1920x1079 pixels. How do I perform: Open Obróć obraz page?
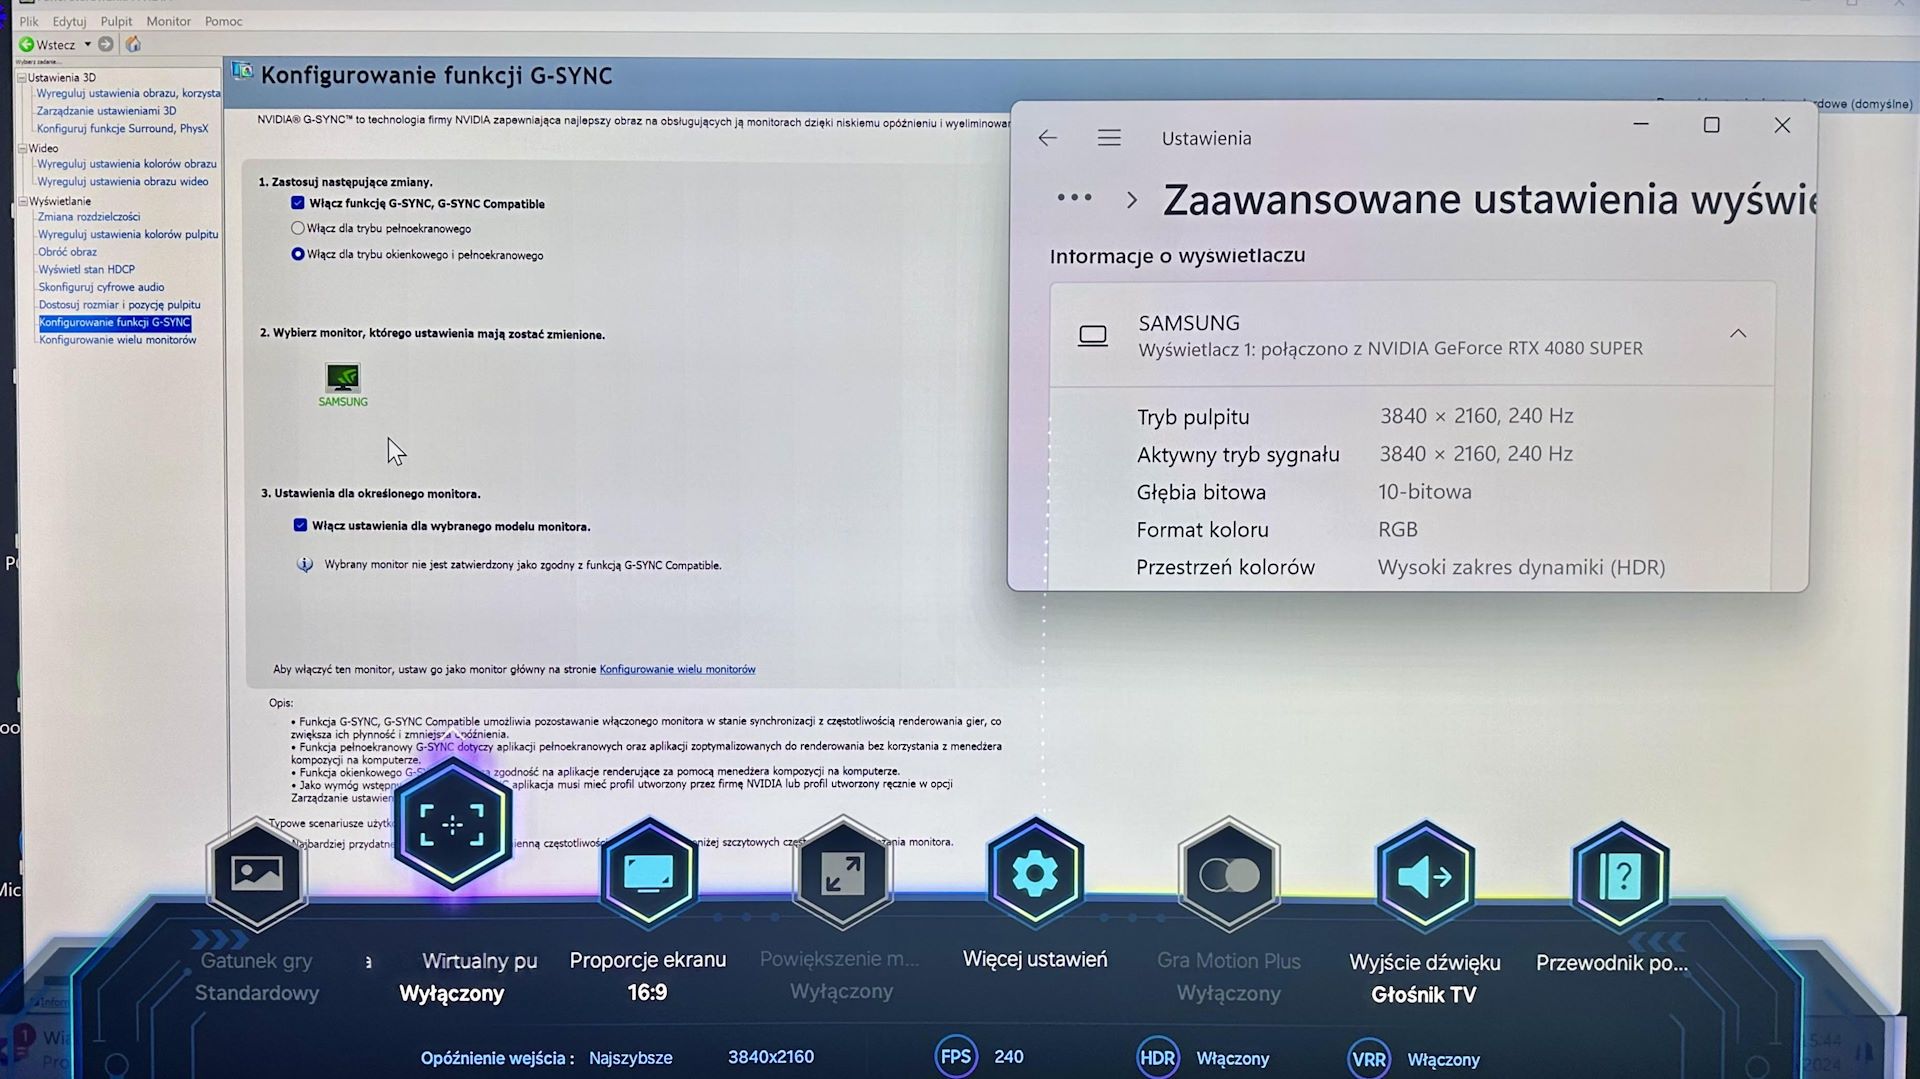coord(67,252)
